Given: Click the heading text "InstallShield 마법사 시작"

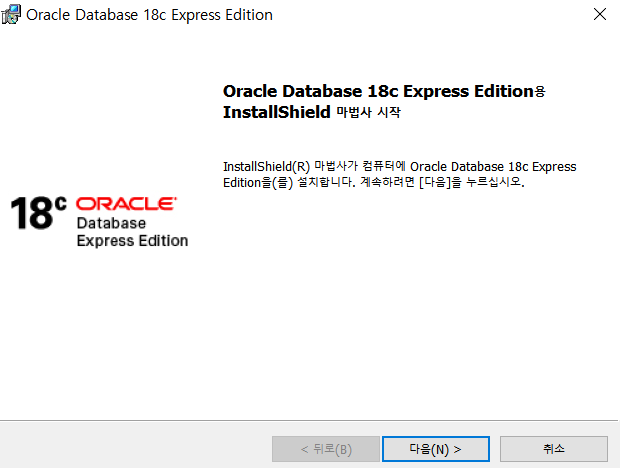Looking at the screenshot, I should 312,112.
